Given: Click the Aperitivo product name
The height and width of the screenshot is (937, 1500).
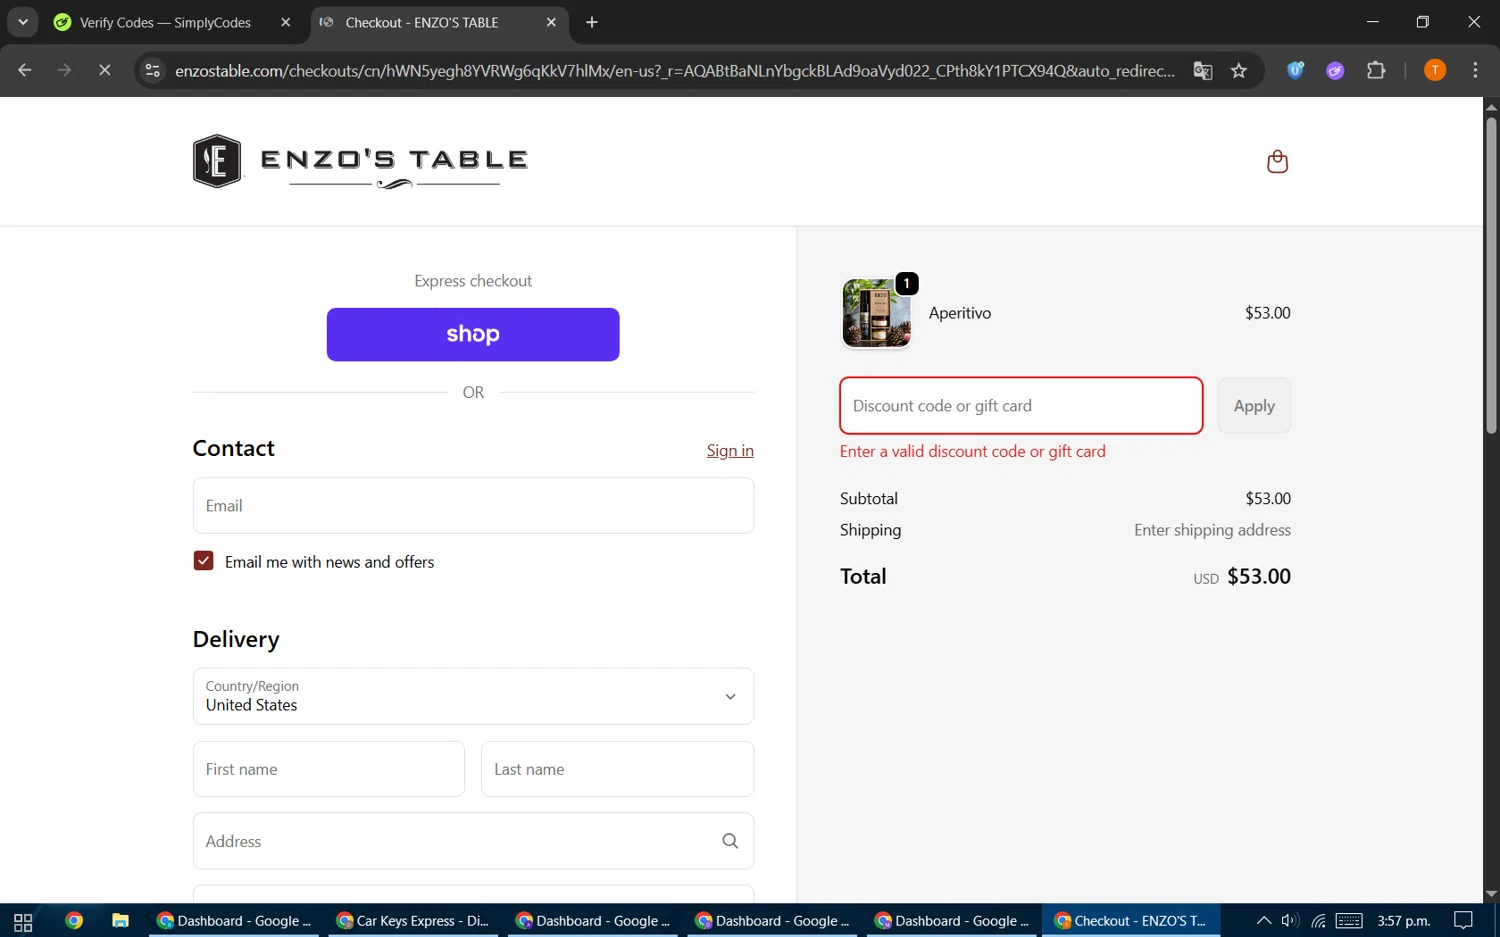Looking at the screenshot, I should click(x=960, y=313).
